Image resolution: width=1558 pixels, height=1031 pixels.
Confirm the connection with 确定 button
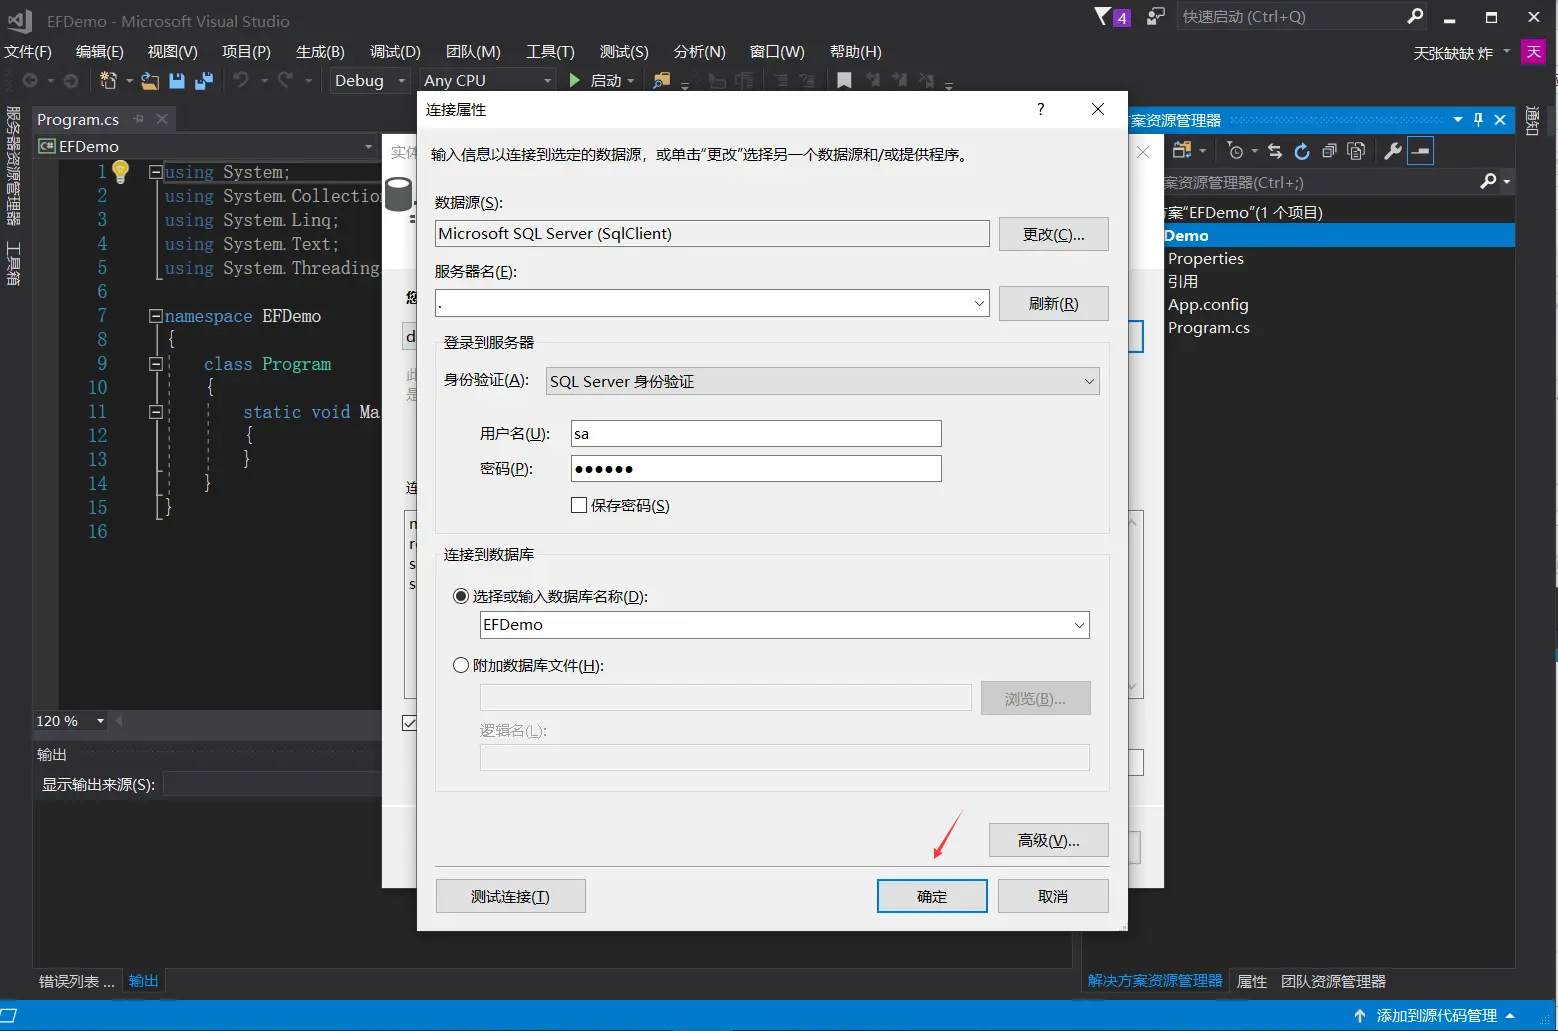[x=932, y=896]
